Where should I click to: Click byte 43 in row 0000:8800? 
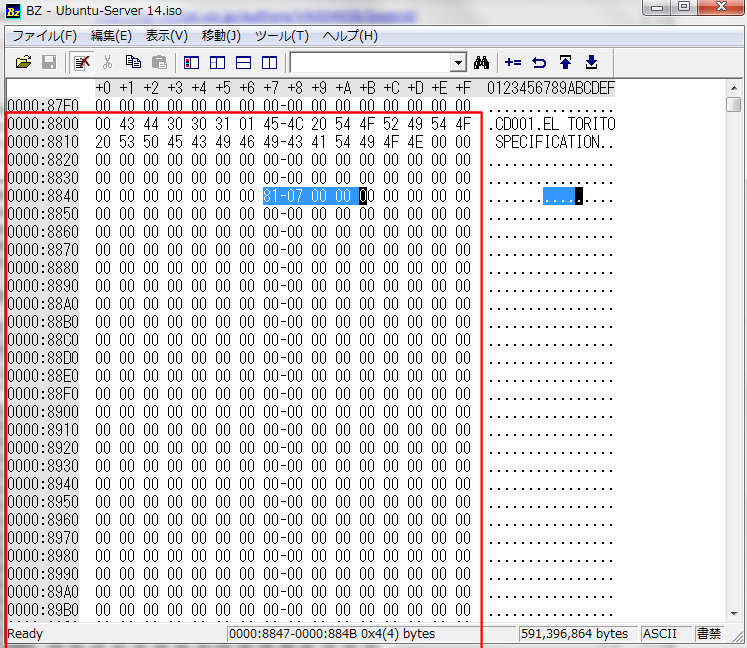pyautogui.click(x=127, y=124)
